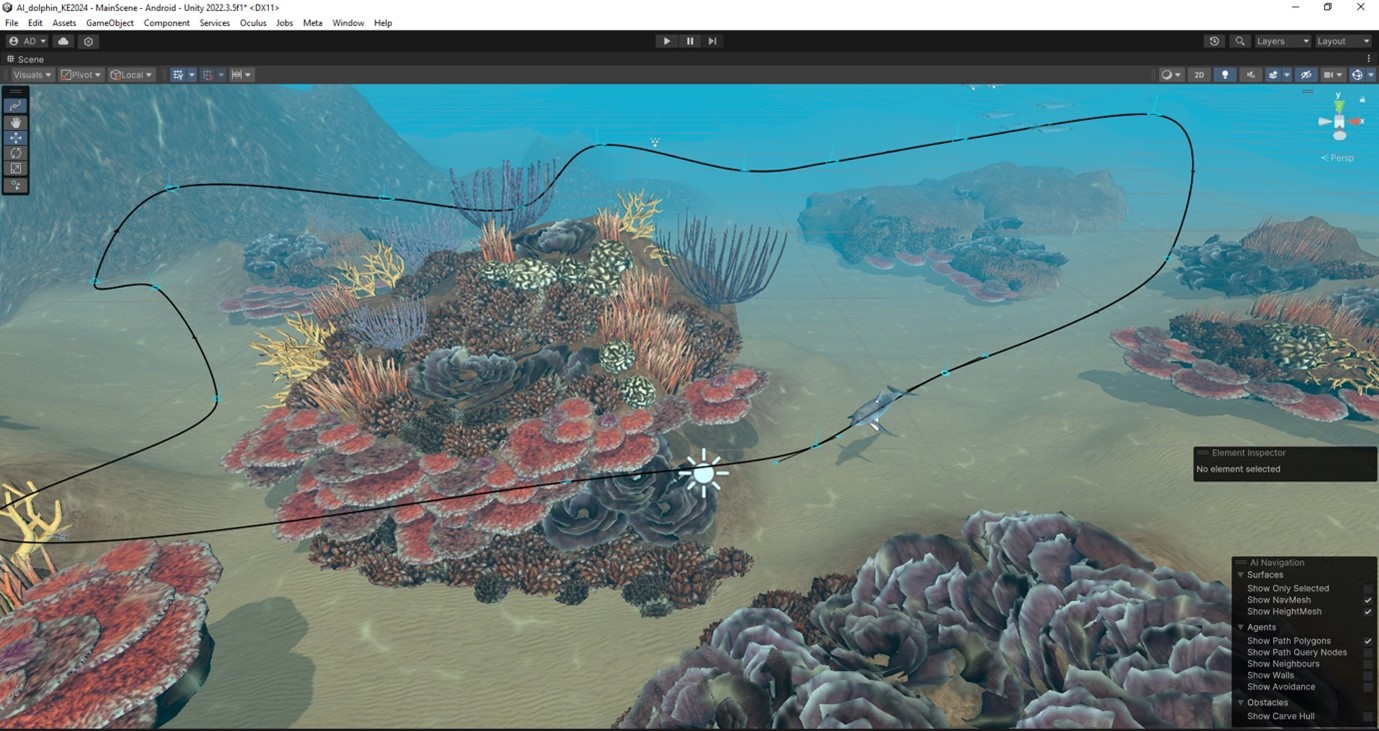Uncheck Show HeightMesh
Viewport: 1379px width, 731px height.
coord(1368,612)
